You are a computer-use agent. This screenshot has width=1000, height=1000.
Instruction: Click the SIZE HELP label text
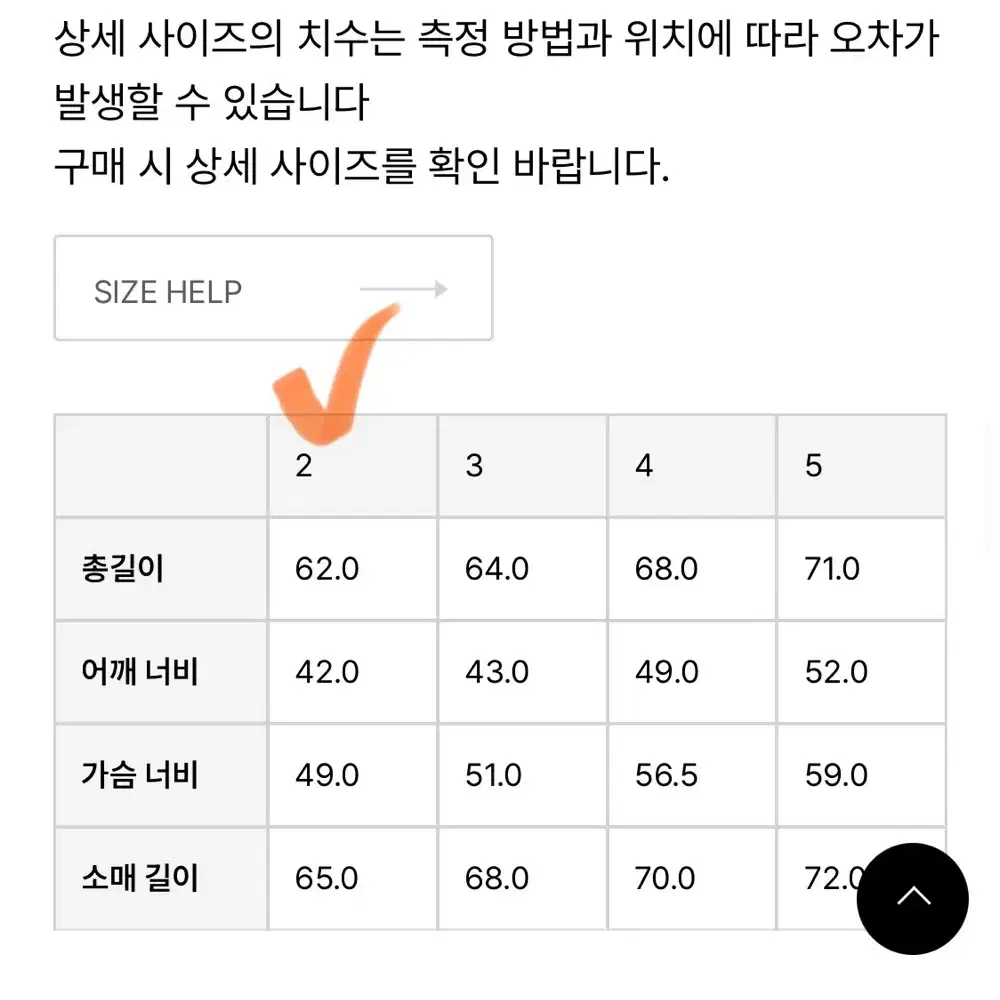pyautogui.click(x=168, y=293)
